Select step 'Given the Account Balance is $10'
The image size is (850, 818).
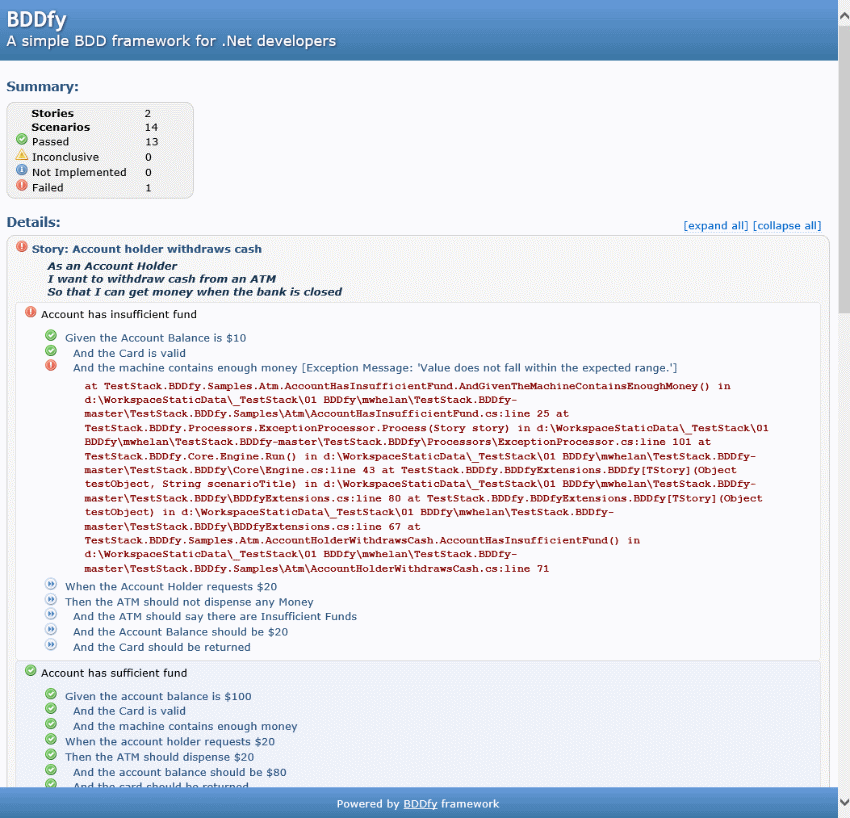(x=156, y=338)
